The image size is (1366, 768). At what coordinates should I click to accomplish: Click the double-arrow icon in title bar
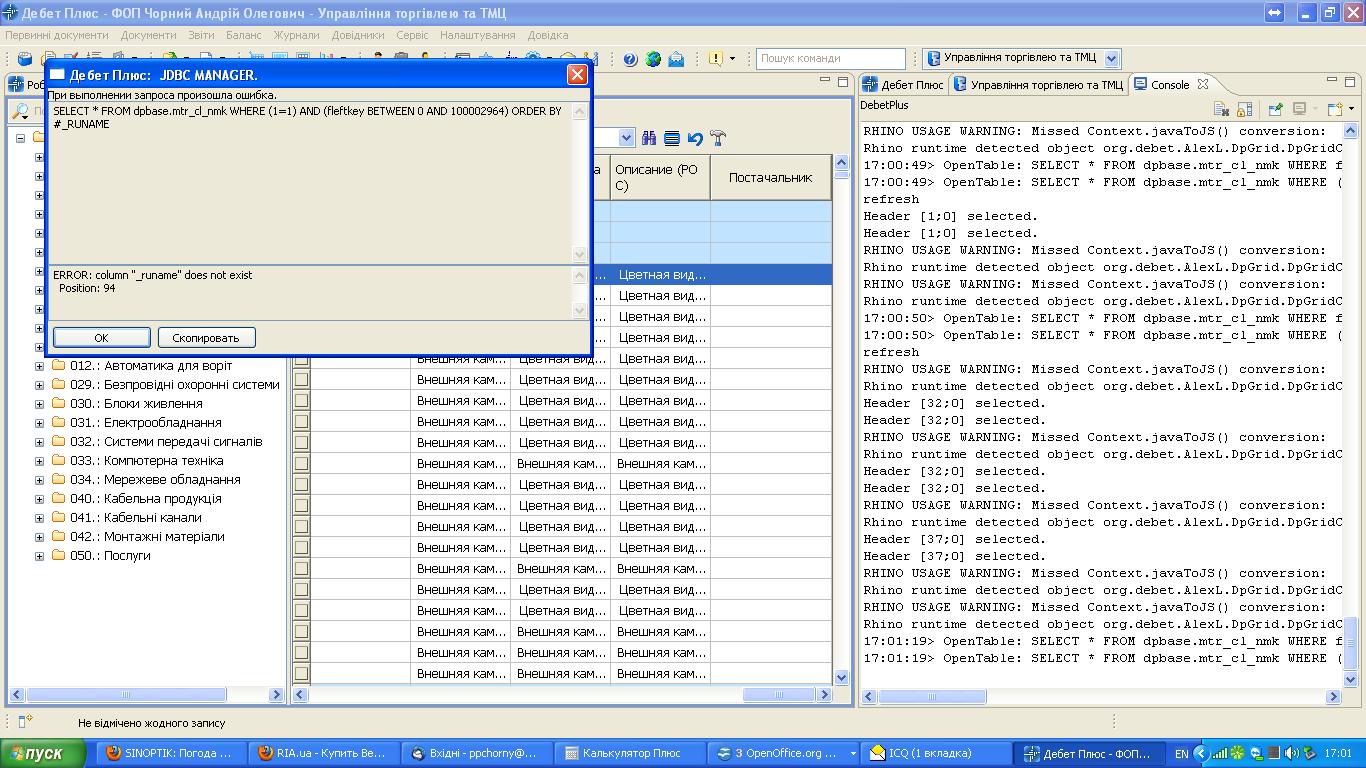[x=1274, y=13]
